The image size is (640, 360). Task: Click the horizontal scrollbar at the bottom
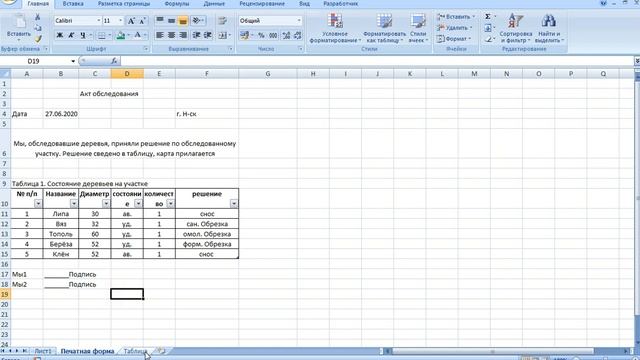click(493, 351)
